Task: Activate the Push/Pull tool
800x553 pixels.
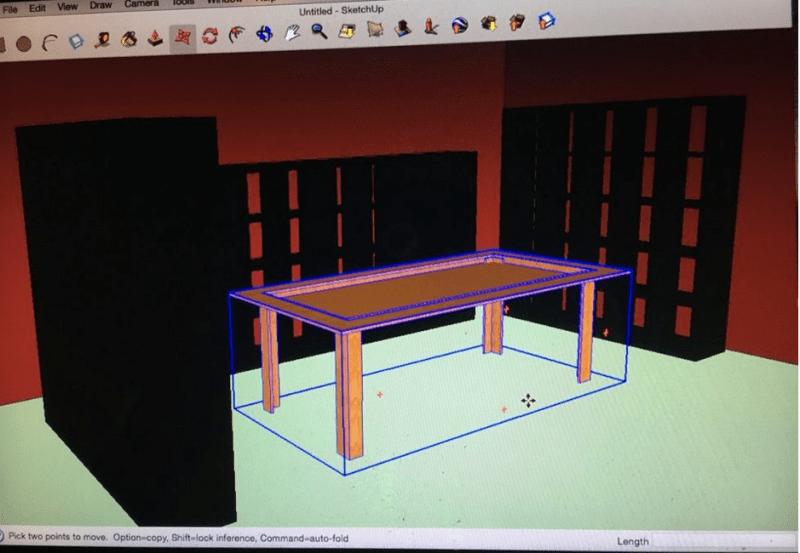Action: pyautogui.click(x=155, y=39)
